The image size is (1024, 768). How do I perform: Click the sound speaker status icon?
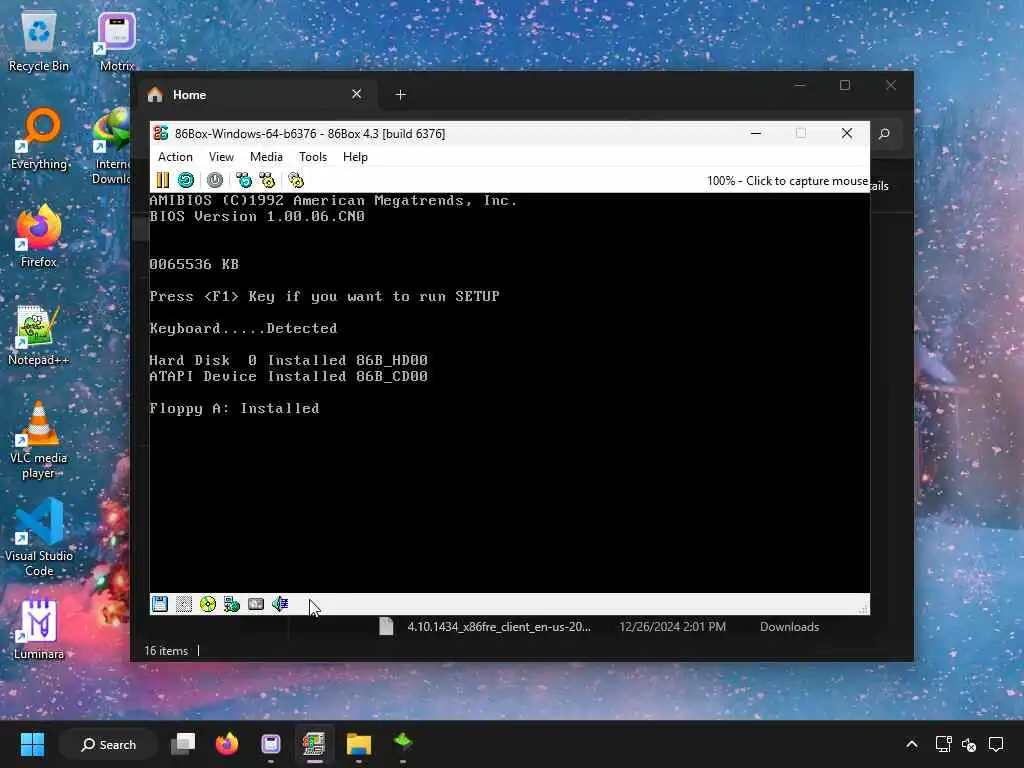(x=280, y=604)
